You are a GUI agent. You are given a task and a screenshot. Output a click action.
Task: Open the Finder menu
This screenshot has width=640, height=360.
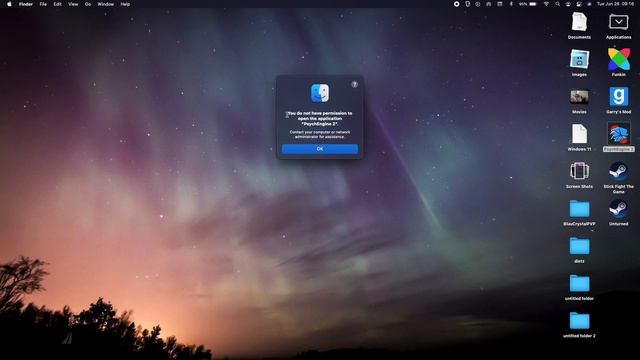pyautogui.click(x=26, y=4)
